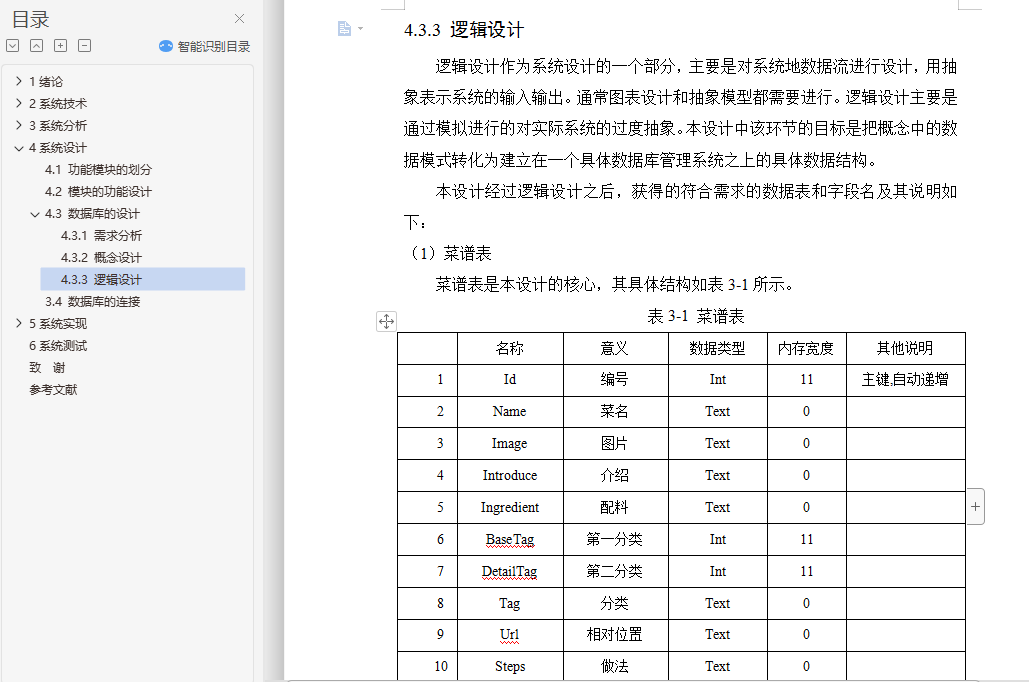Click the first outline toolbar icon with down arrow
The width and height of the screenshot is (1029, 682).
[12, 45]
